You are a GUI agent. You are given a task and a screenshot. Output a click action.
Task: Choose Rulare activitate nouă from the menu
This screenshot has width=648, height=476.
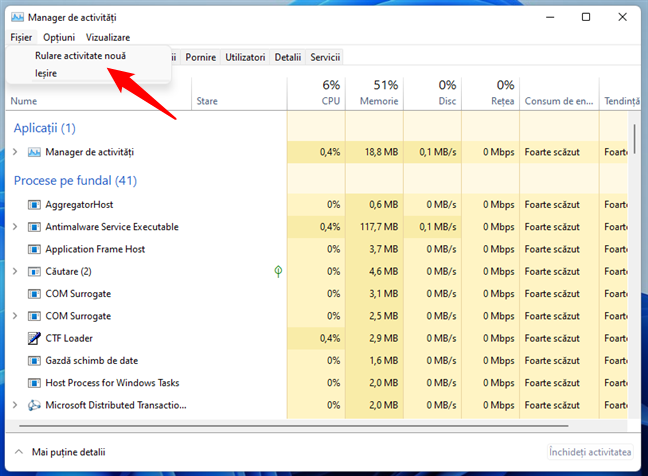81,56
